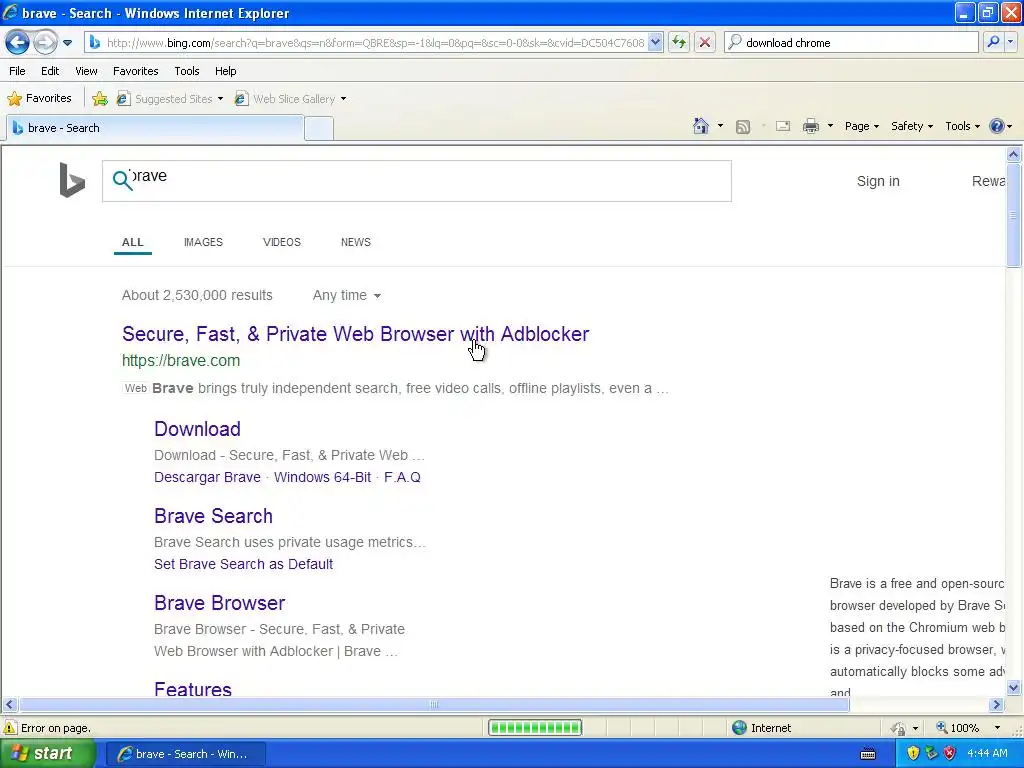This screenshot has width=1024, height=768.
Task: Open the File menu
Action: [x=17, y=71]
